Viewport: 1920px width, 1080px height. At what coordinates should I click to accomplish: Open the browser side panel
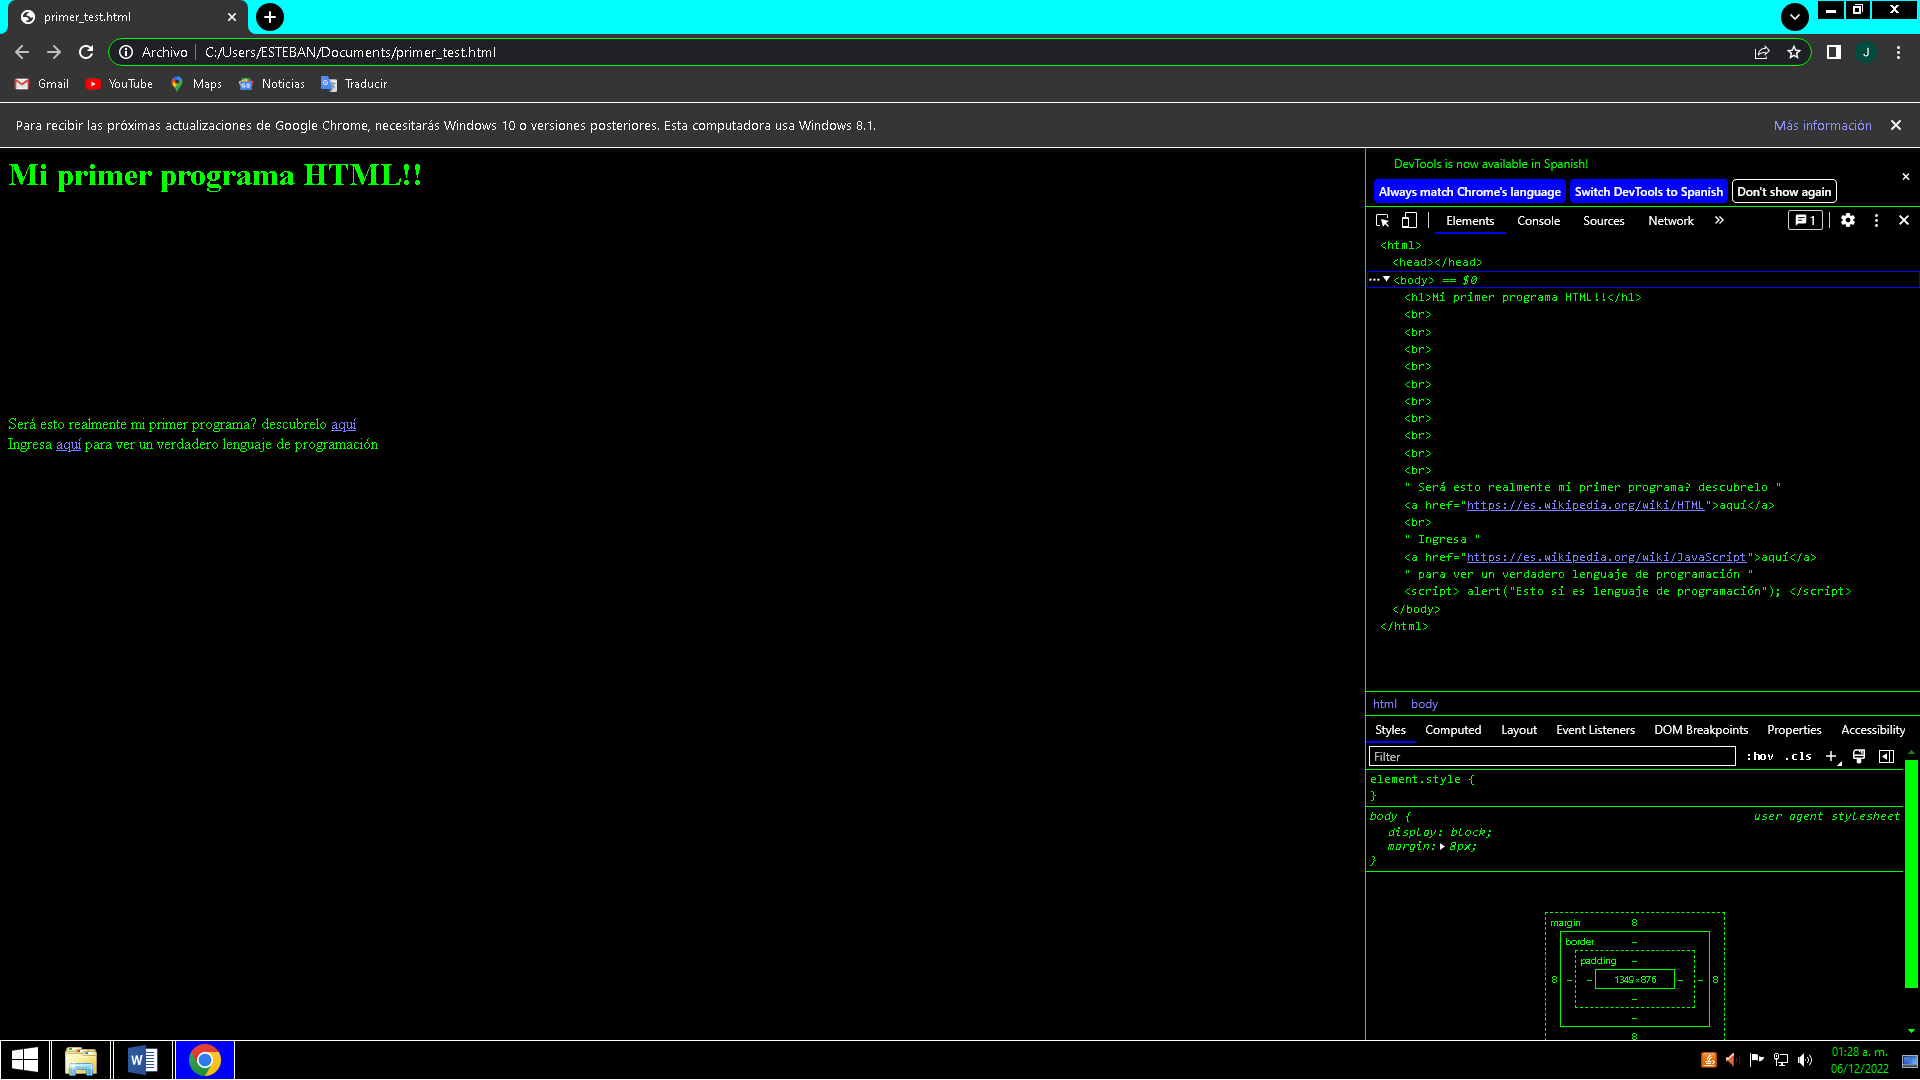[x=1834, y=52]
